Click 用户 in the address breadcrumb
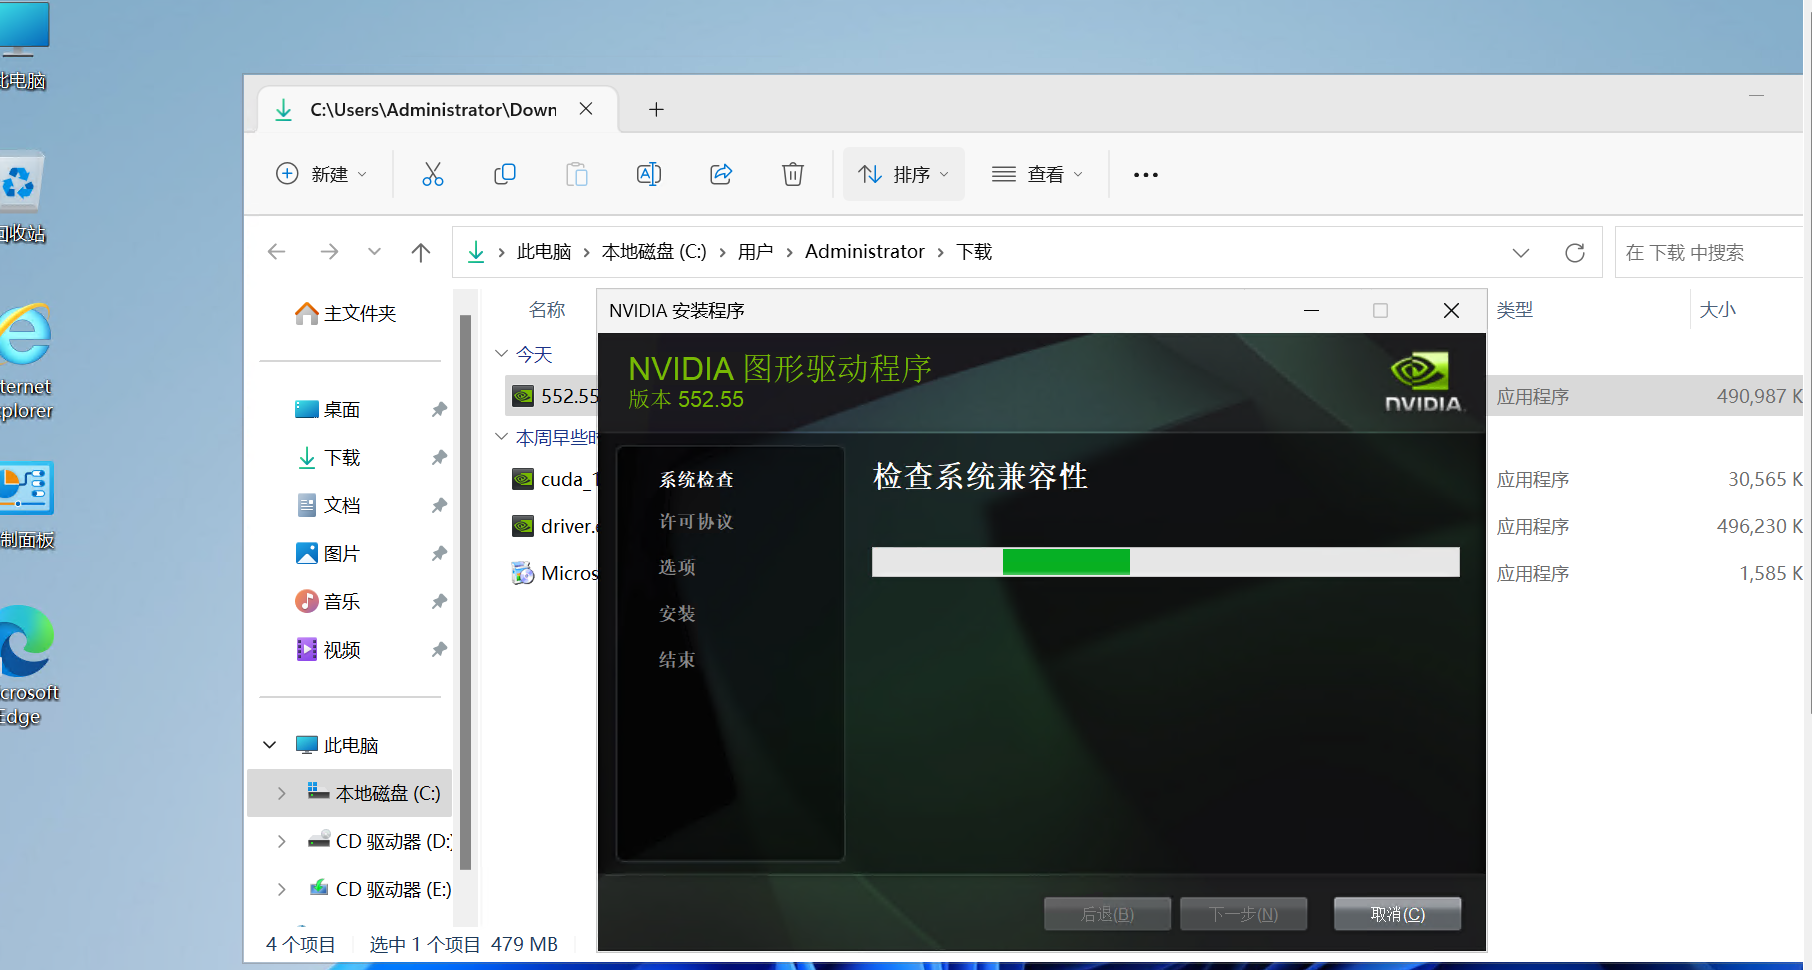Screen dimensions: 1812x970 click(x=755, y=252)
